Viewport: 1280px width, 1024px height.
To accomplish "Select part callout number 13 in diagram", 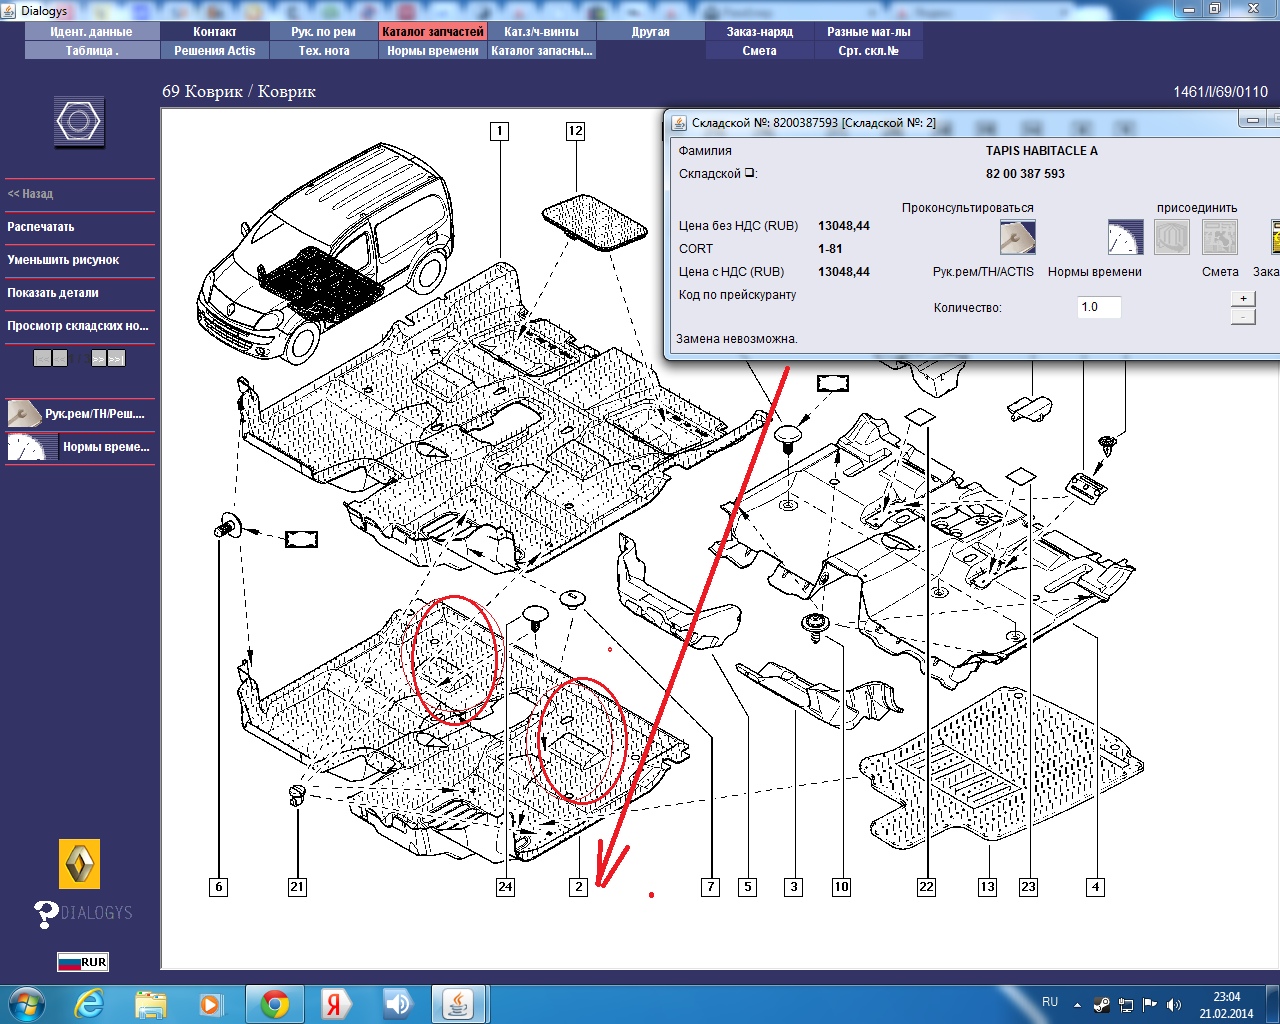I will coord(988,887).
